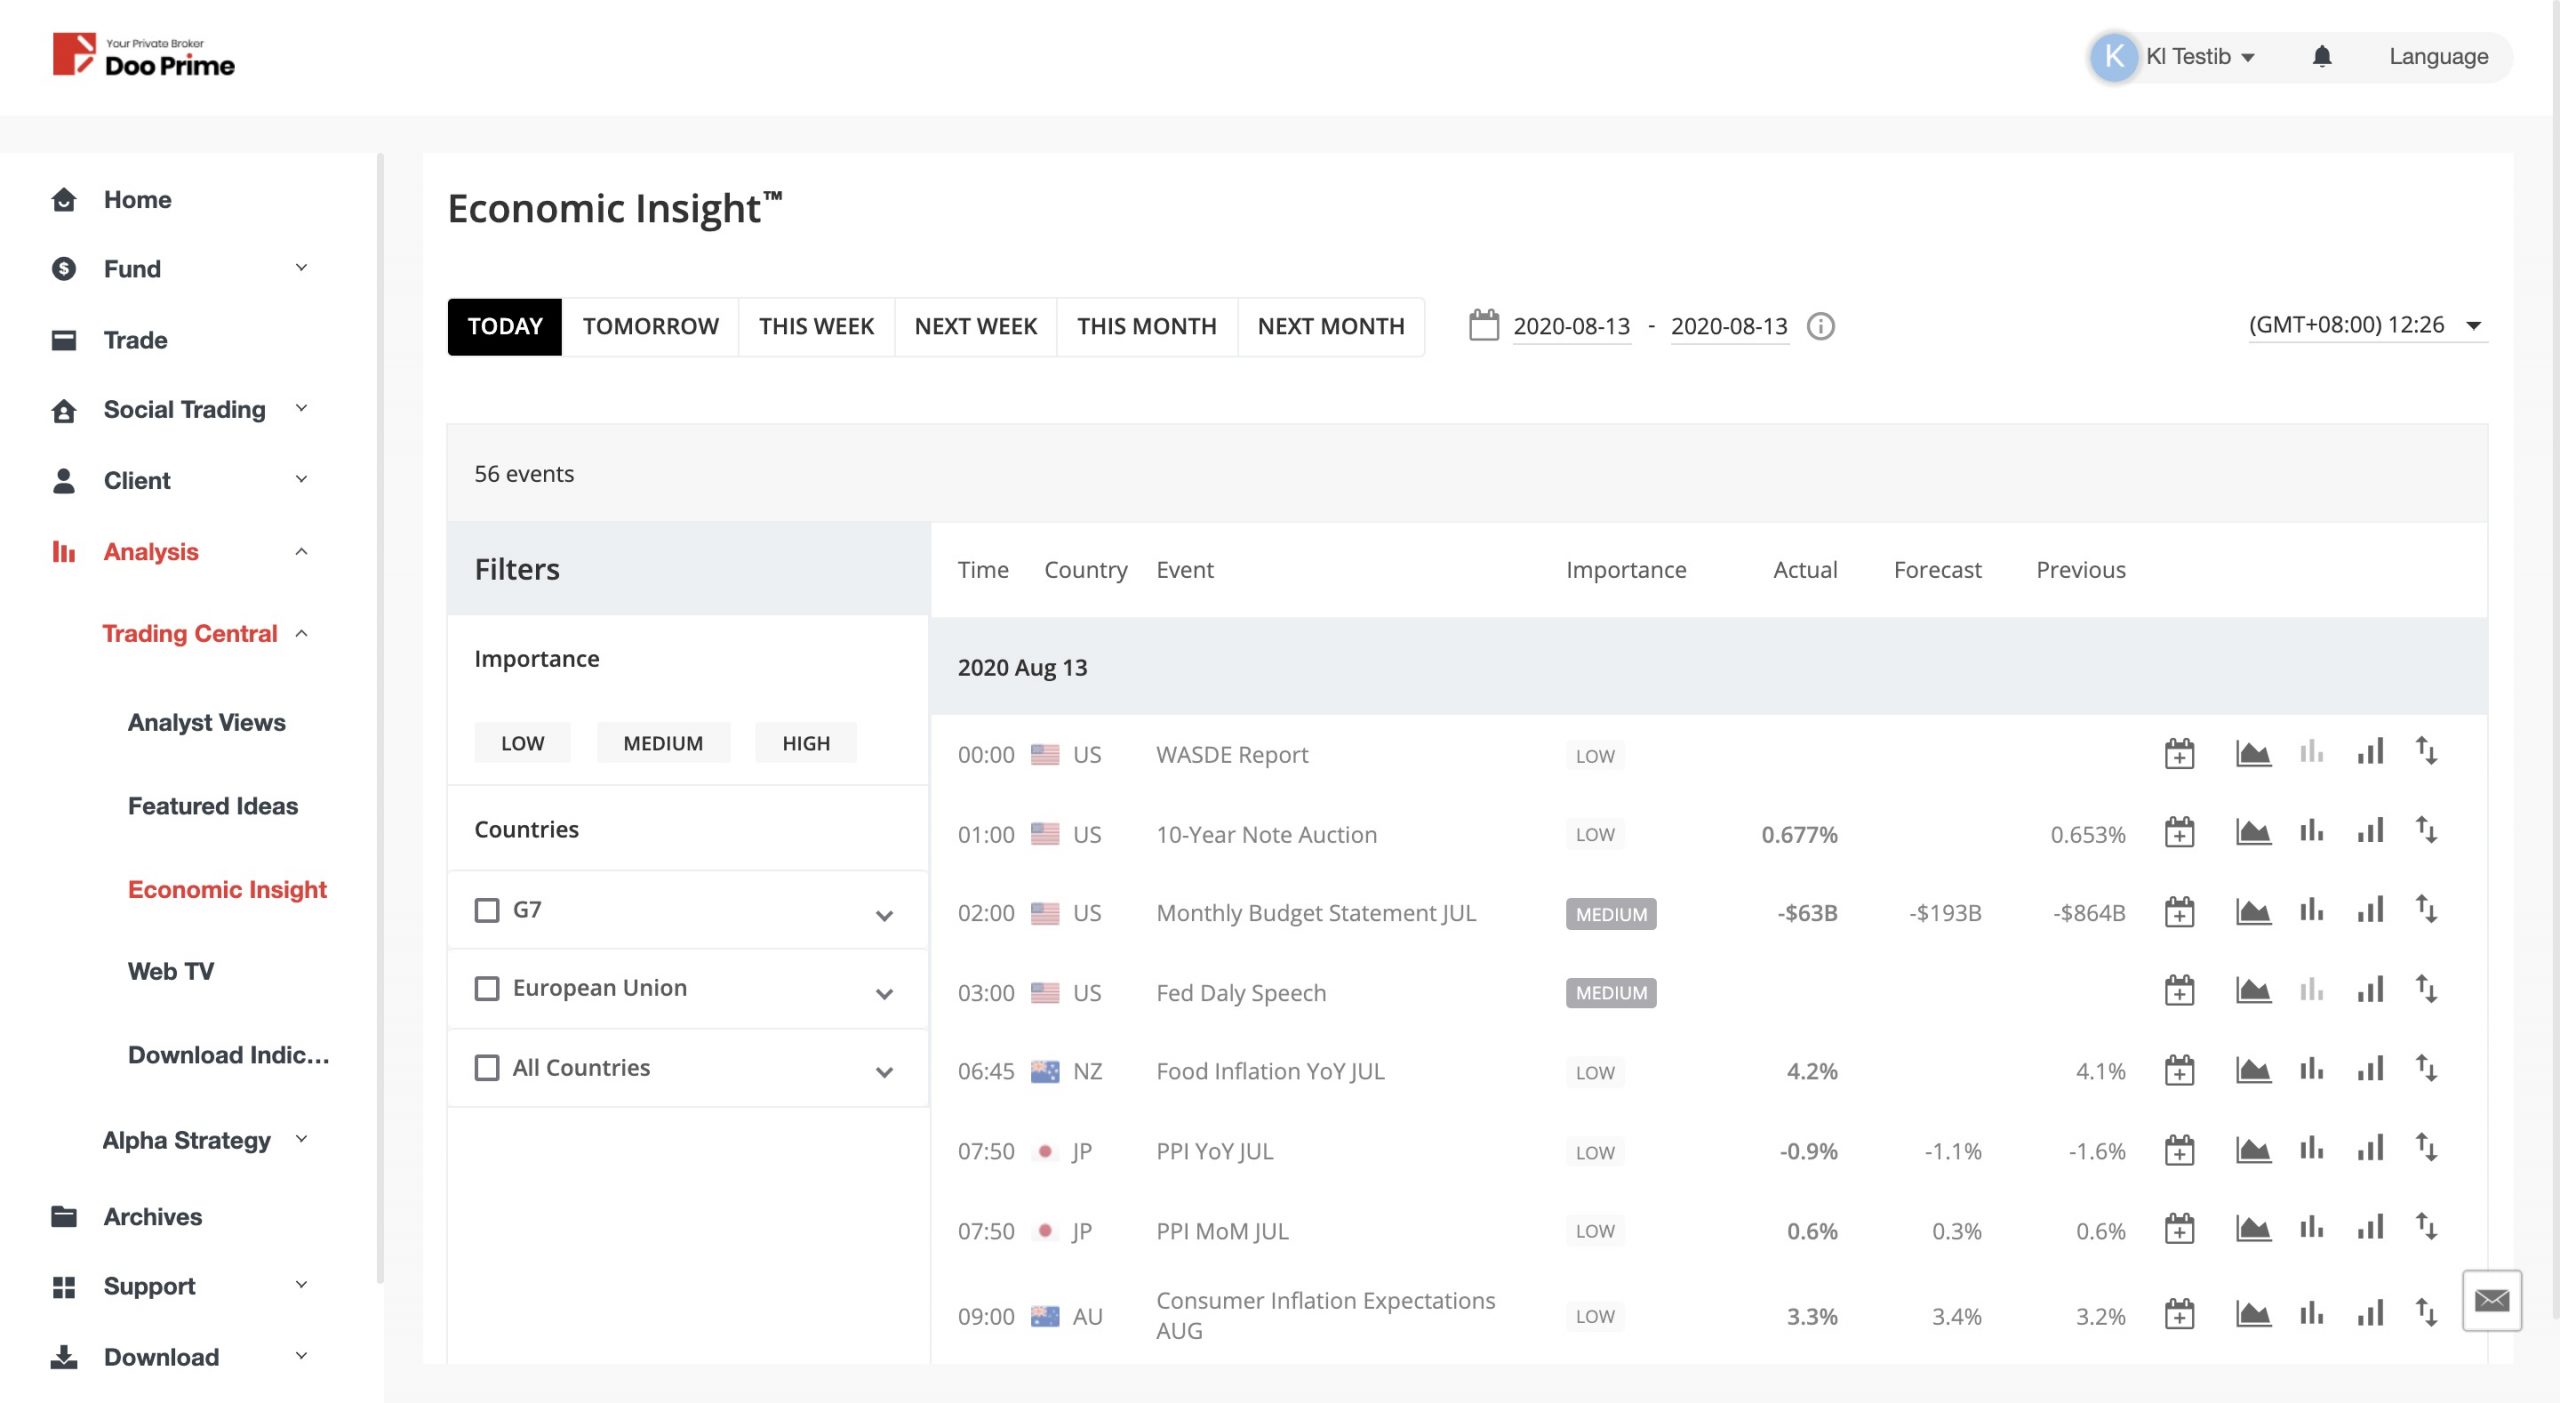Open area chart for PPI MoM JUL

pos(2253,1228)
